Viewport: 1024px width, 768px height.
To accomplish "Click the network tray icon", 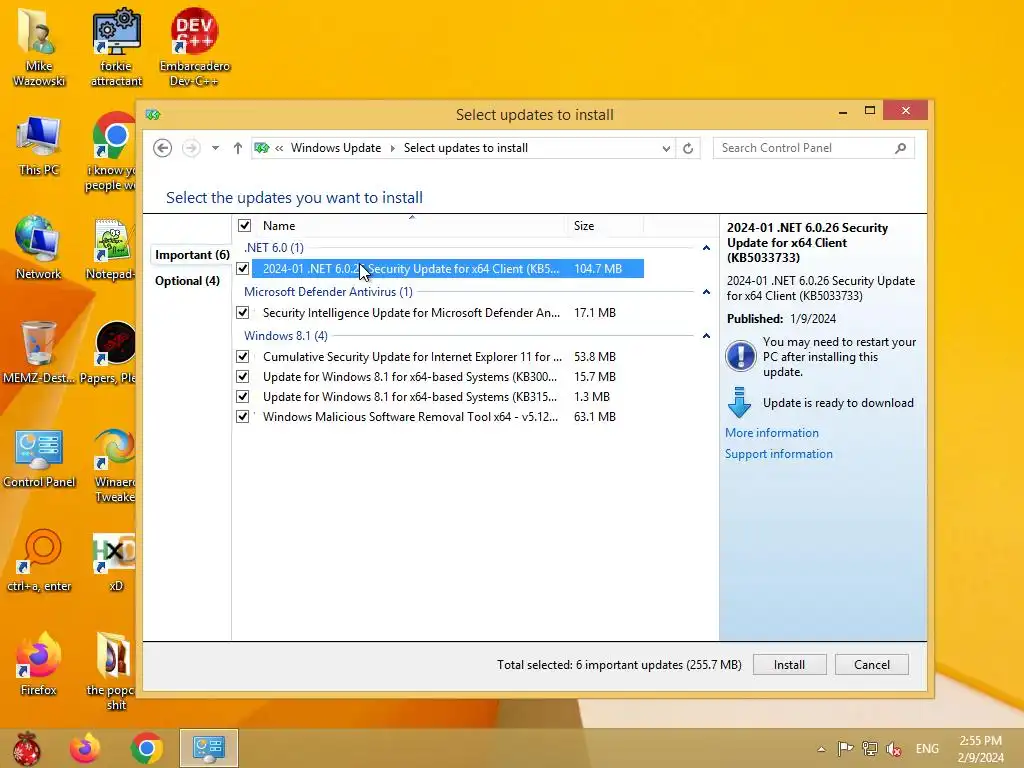I will pyautogui.click(x=870, y=748).
